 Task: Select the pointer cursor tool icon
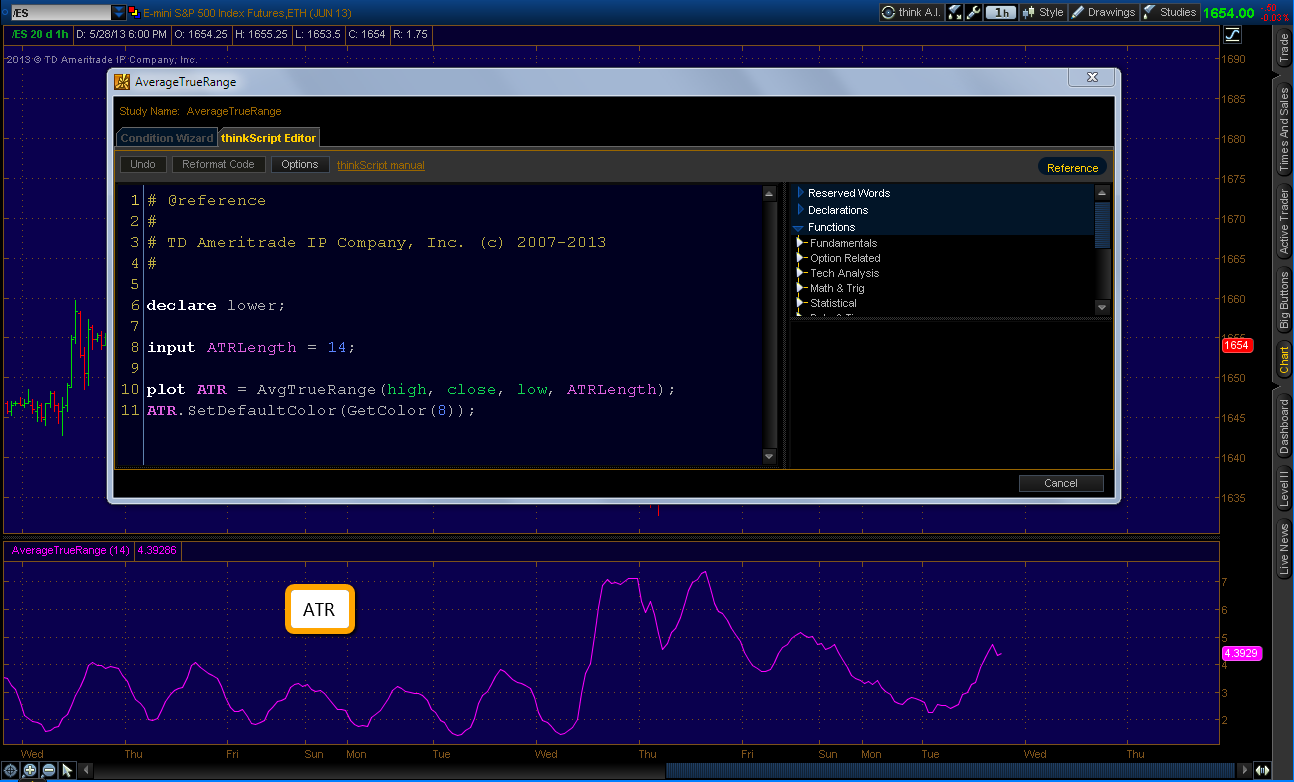tap(68, 770)
